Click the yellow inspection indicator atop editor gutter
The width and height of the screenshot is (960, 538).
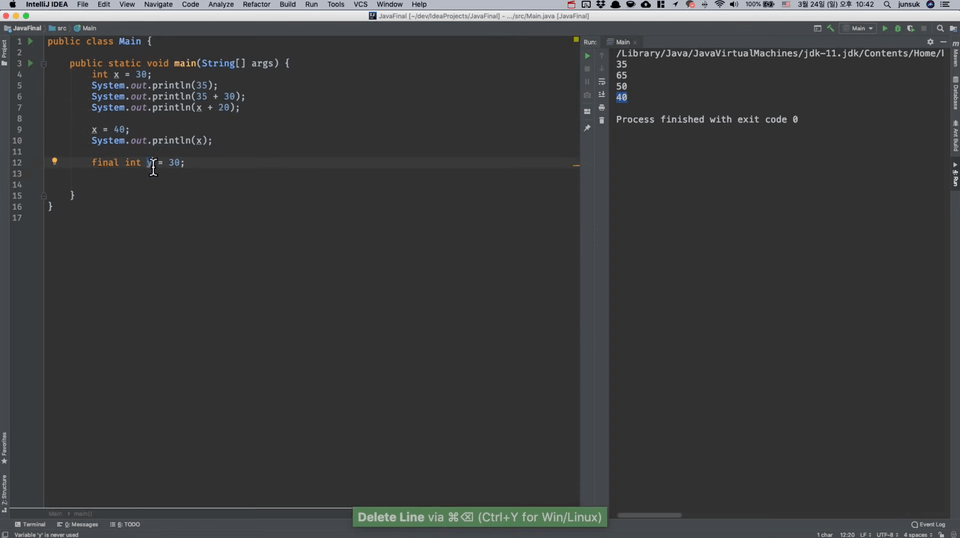[x=576, y=40]
